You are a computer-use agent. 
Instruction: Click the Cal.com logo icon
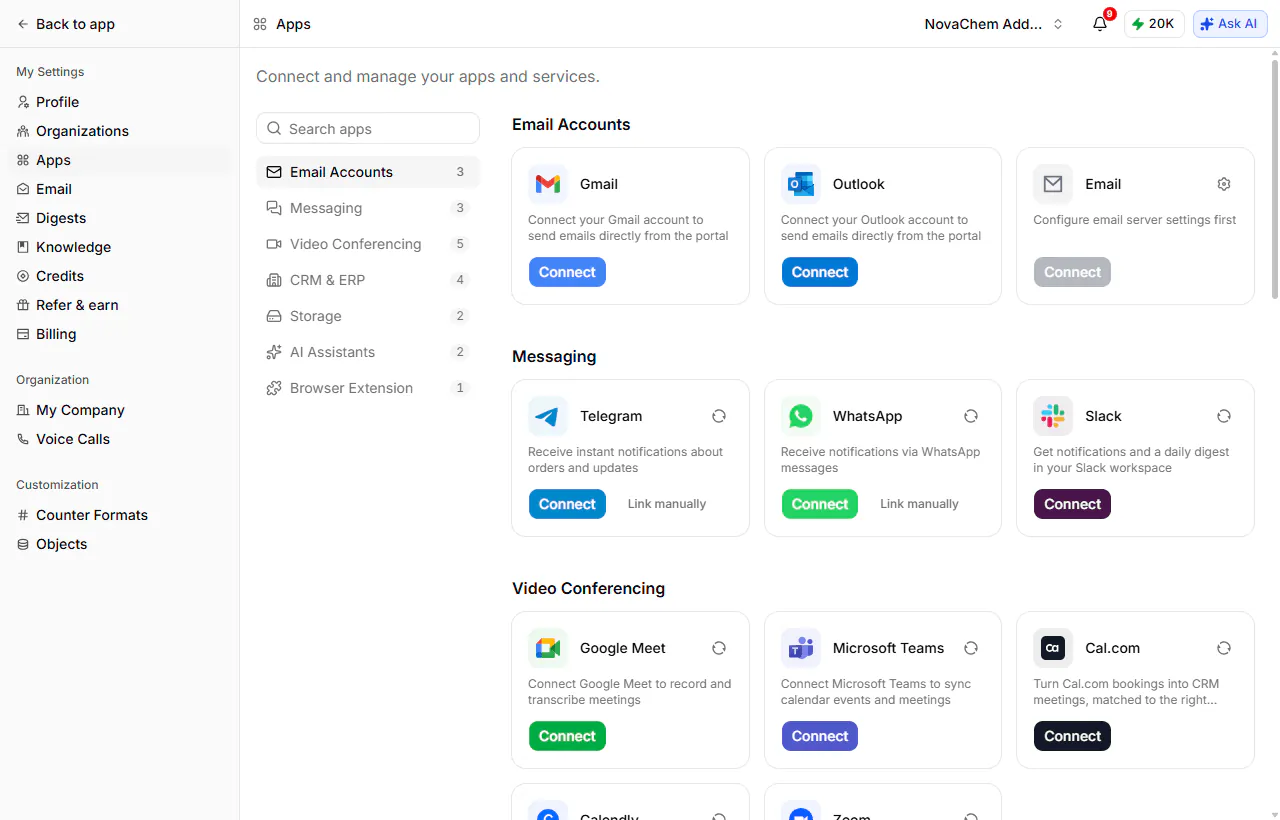1053,648
